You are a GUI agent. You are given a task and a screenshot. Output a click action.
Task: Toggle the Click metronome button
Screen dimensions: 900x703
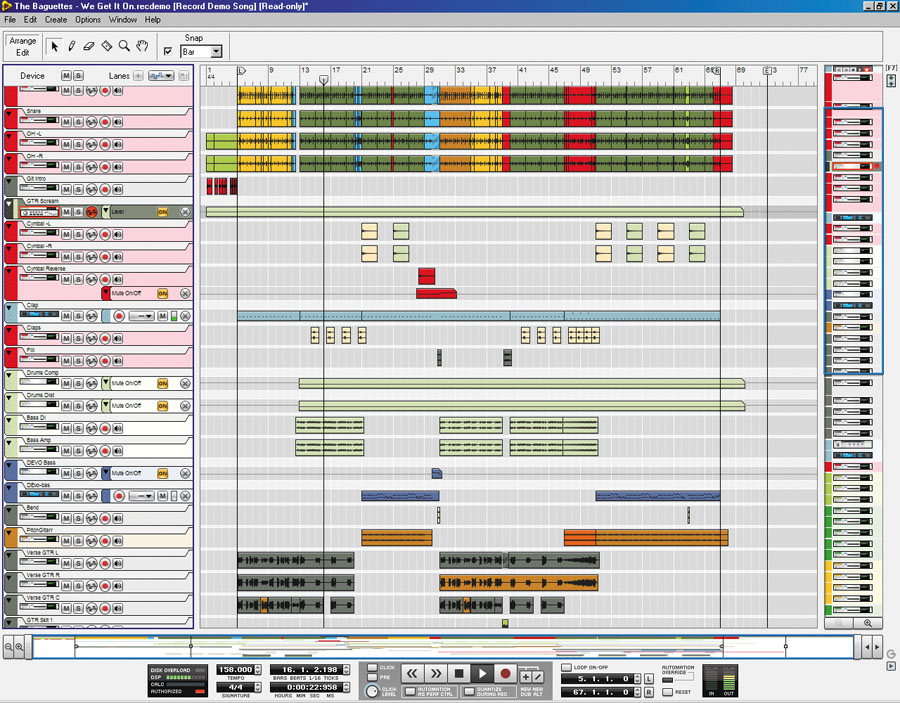[372, 667]
